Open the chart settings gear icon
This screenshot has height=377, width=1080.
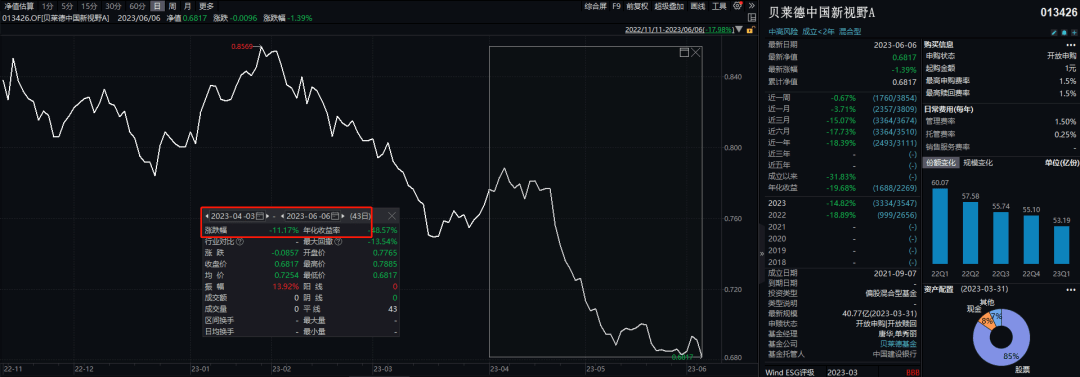click(x=738, y=6)
